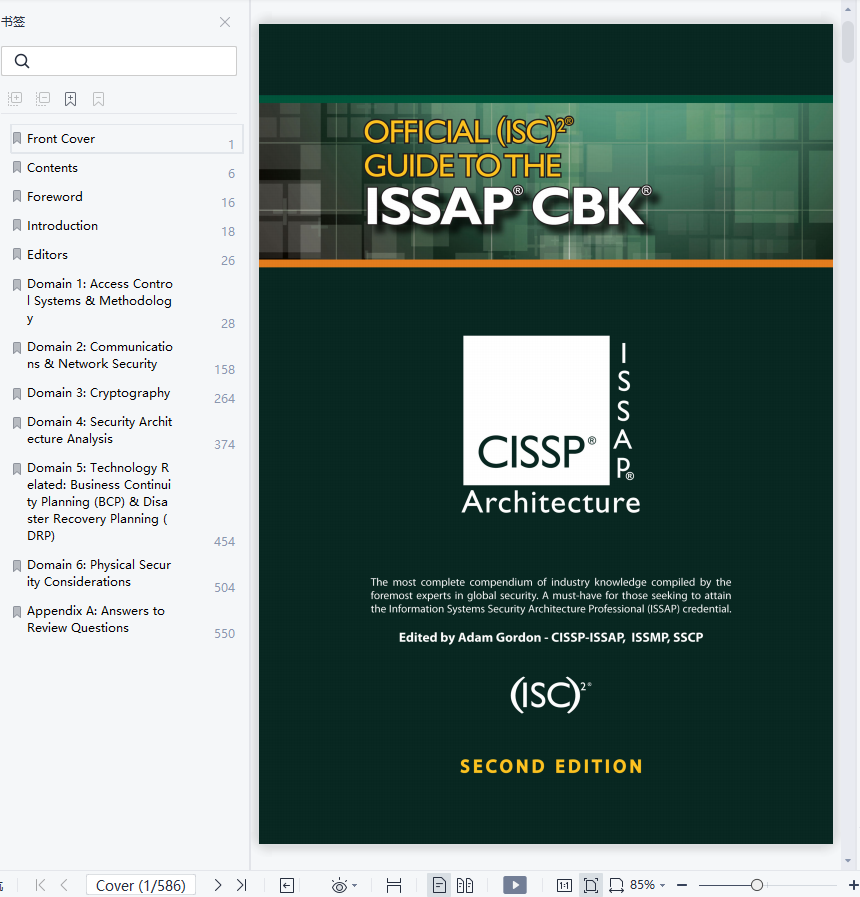The height and width of the screenshot is (897, 860).
Task: Toggle fit page to window
Action: (x=590, y=886)
